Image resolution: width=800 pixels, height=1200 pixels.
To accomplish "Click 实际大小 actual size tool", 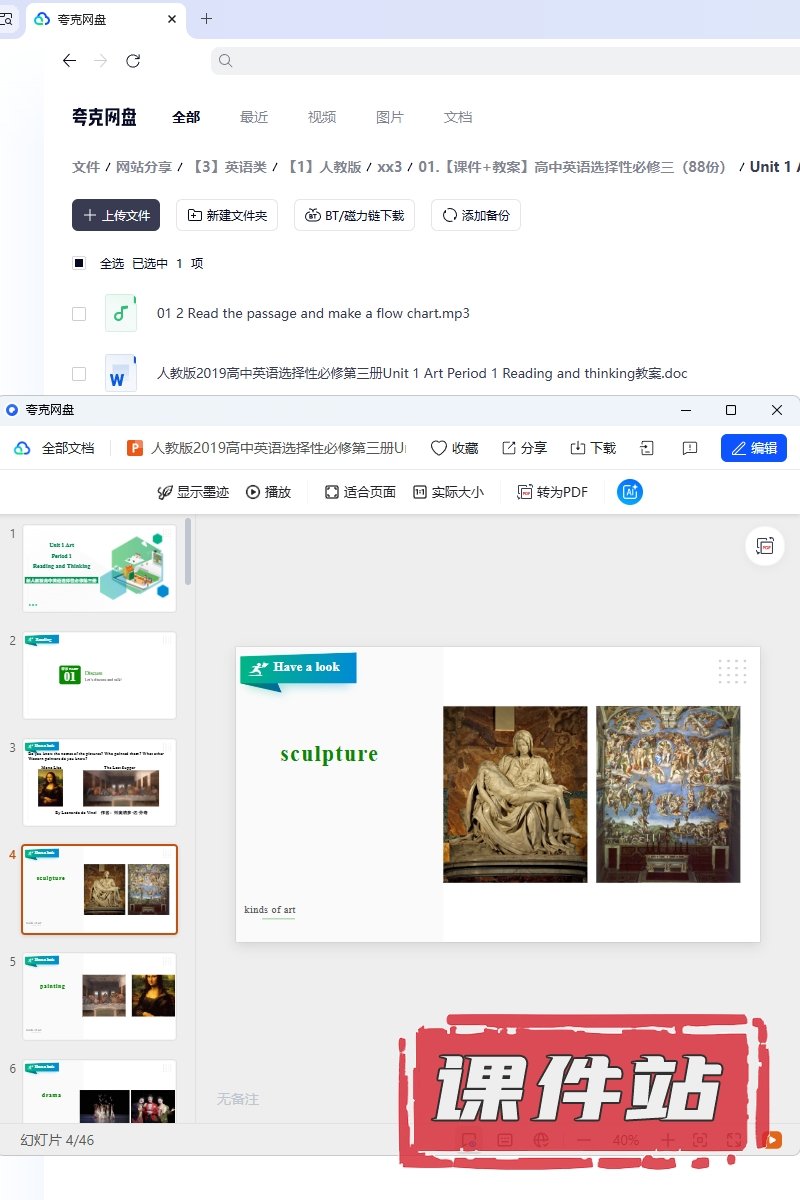I will click(448, 492).
